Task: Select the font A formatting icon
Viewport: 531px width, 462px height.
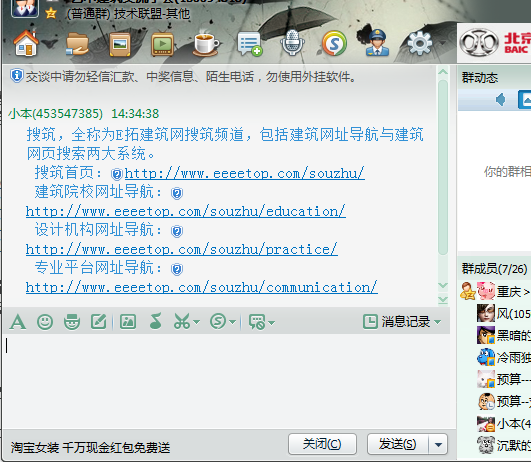Action: pos(18,321)
